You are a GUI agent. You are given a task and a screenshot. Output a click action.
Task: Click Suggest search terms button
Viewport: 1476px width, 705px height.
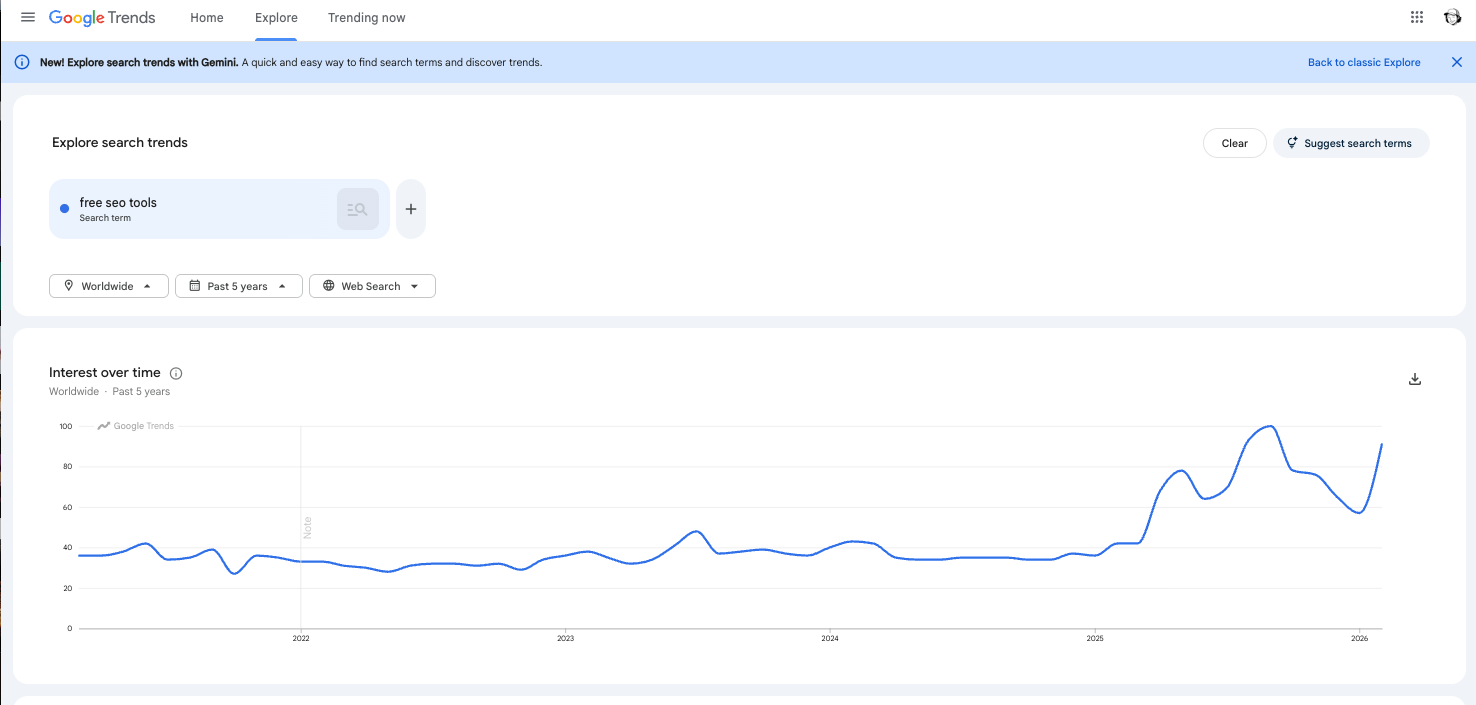(x=1351, y=143)
